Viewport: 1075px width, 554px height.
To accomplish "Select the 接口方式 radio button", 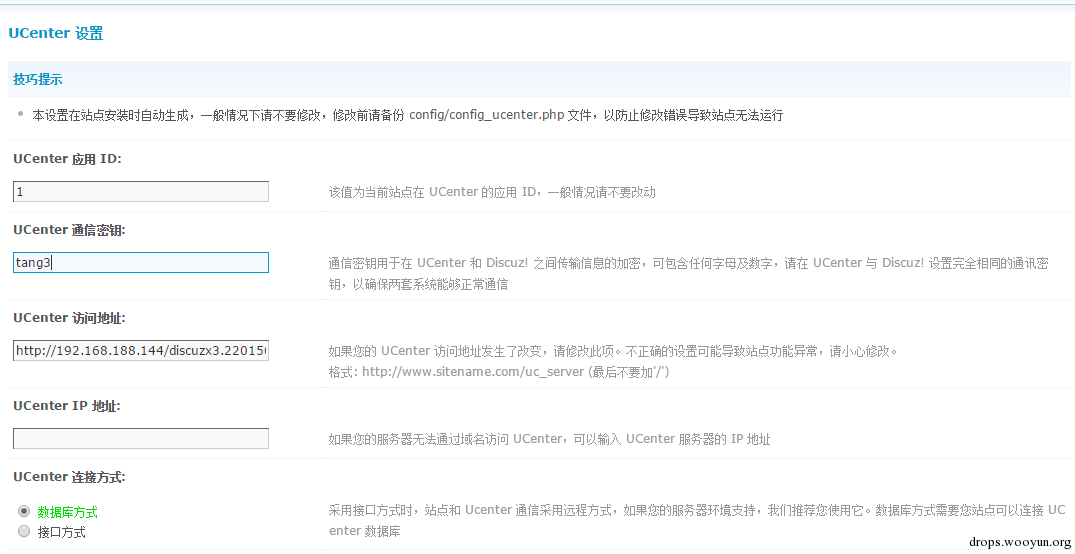I will 24,531.
